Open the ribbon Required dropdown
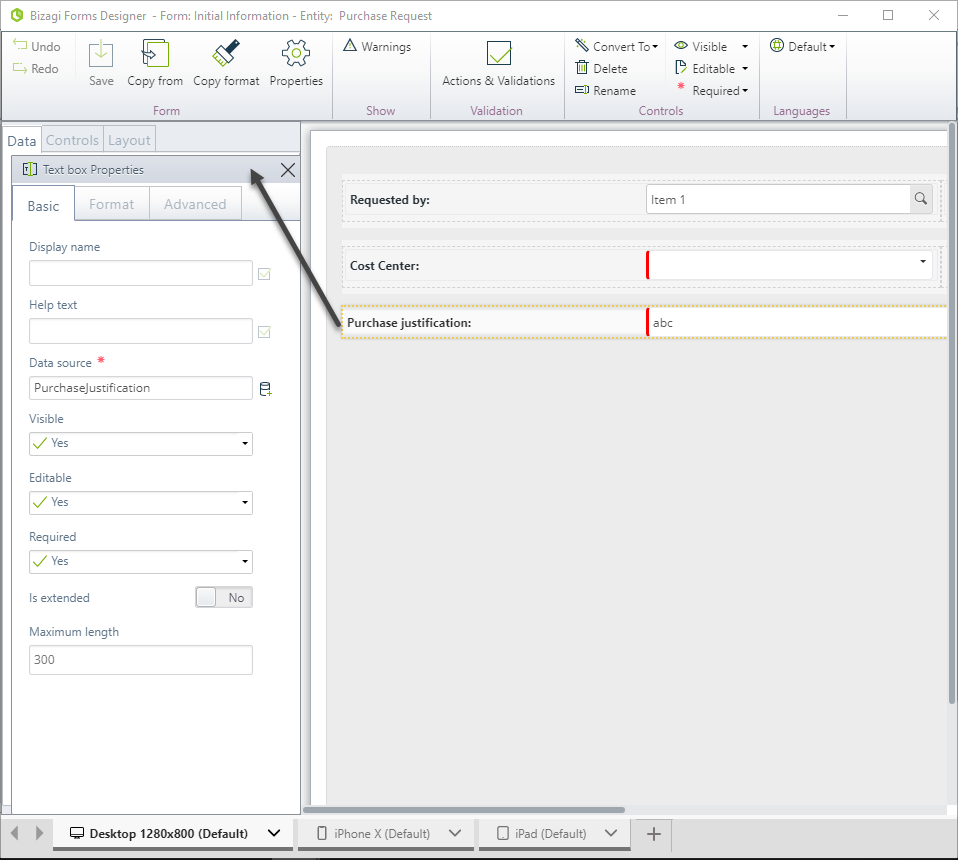 pos(745,90)
